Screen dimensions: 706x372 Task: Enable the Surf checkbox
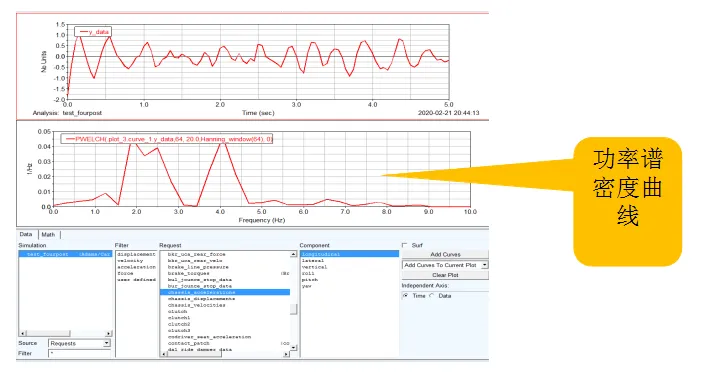[x=404, y=245]
